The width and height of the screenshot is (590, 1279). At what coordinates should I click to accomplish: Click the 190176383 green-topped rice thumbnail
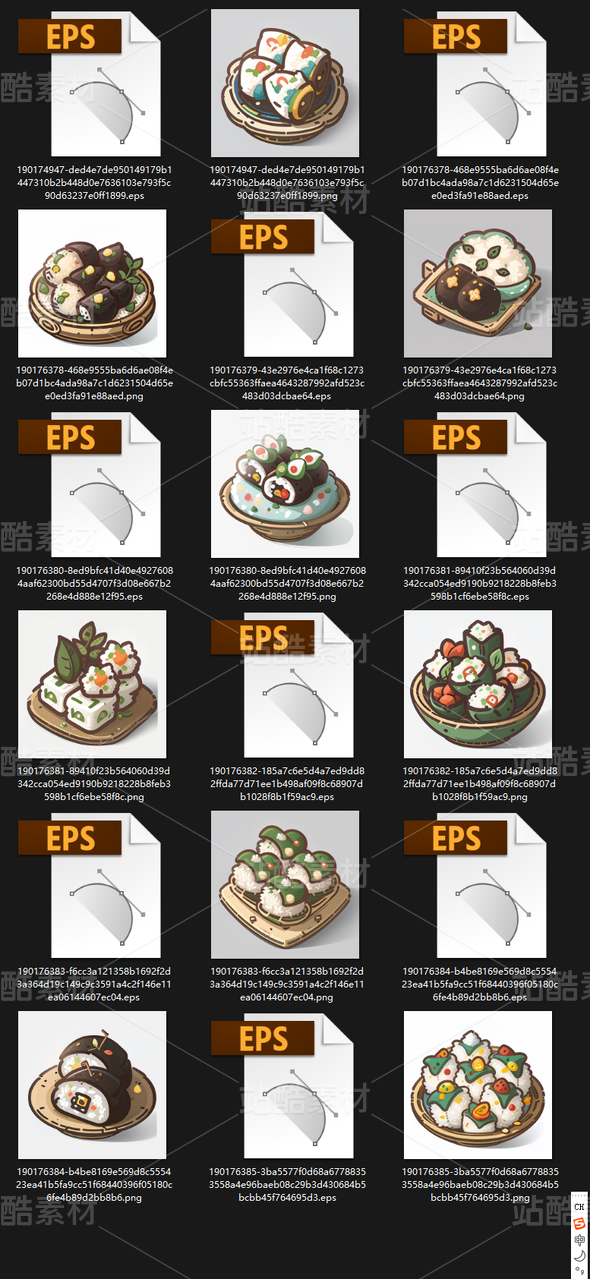click(x=285, y=884)
